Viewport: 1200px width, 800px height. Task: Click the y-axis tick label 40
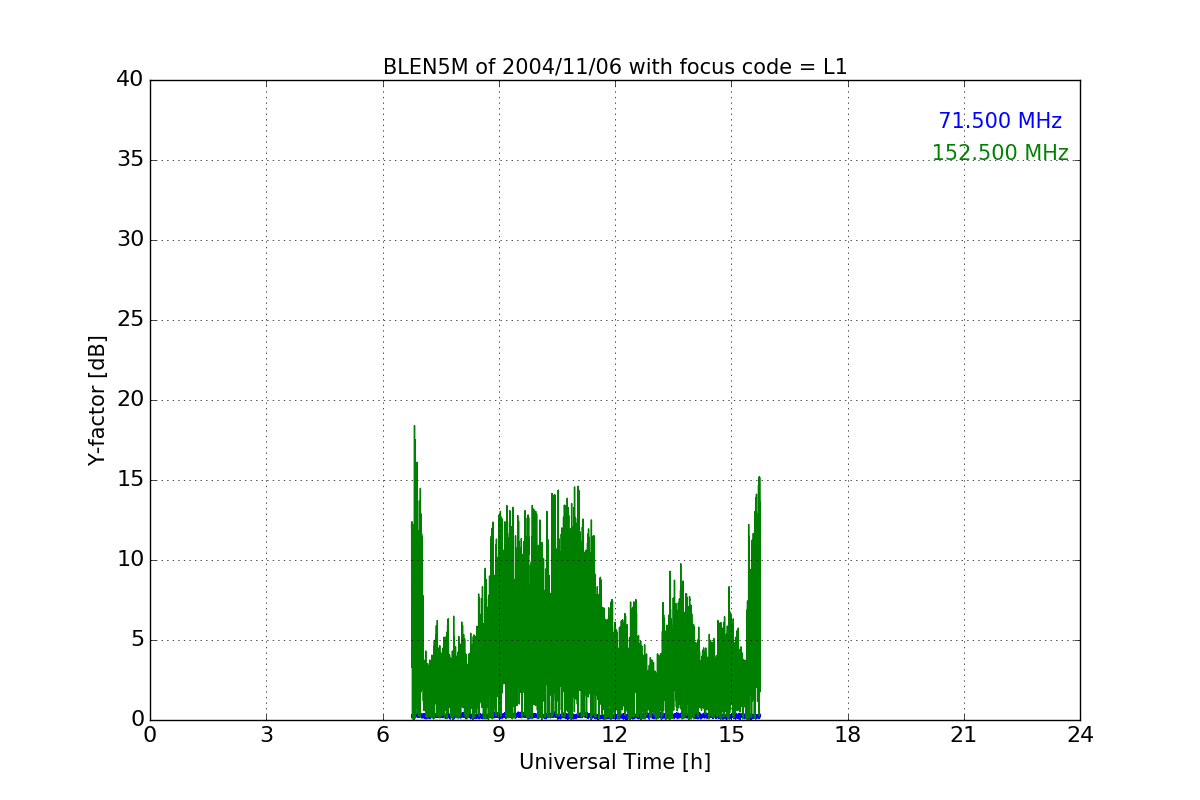click(x=129, y=80)
